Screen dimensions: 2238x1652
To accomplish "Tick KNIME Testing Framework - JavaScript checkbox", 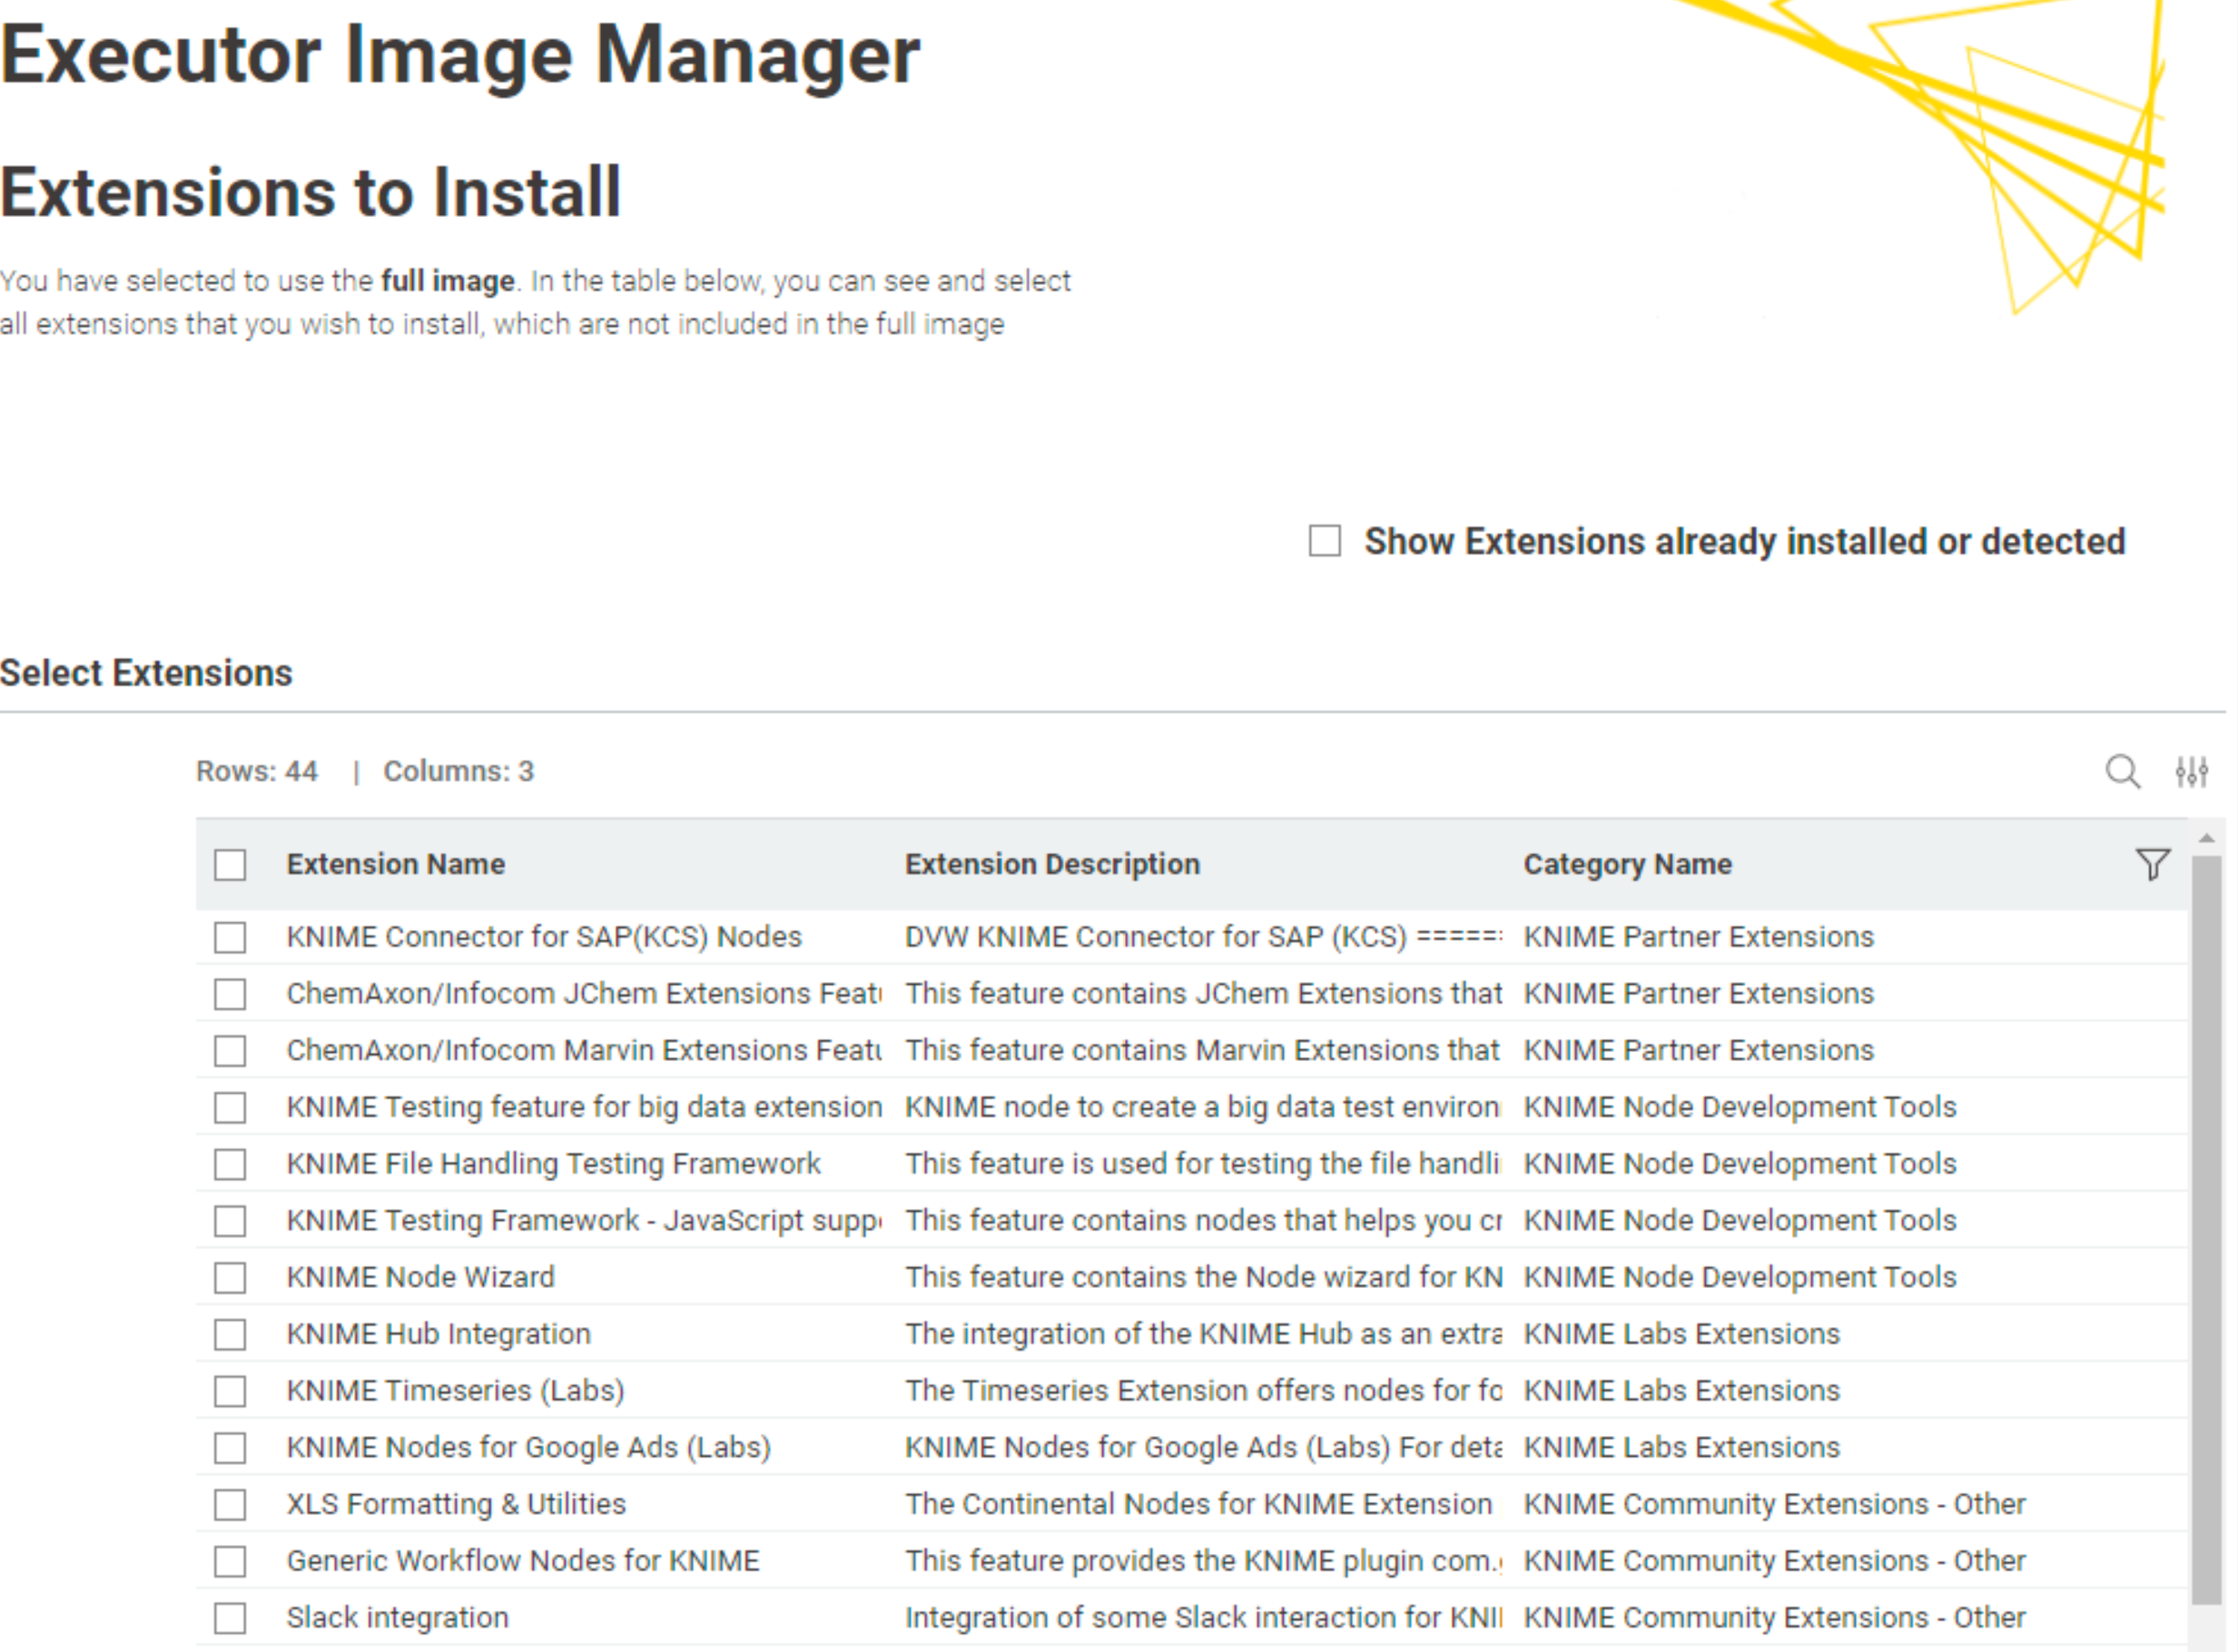I will [x=230, y=1221].
